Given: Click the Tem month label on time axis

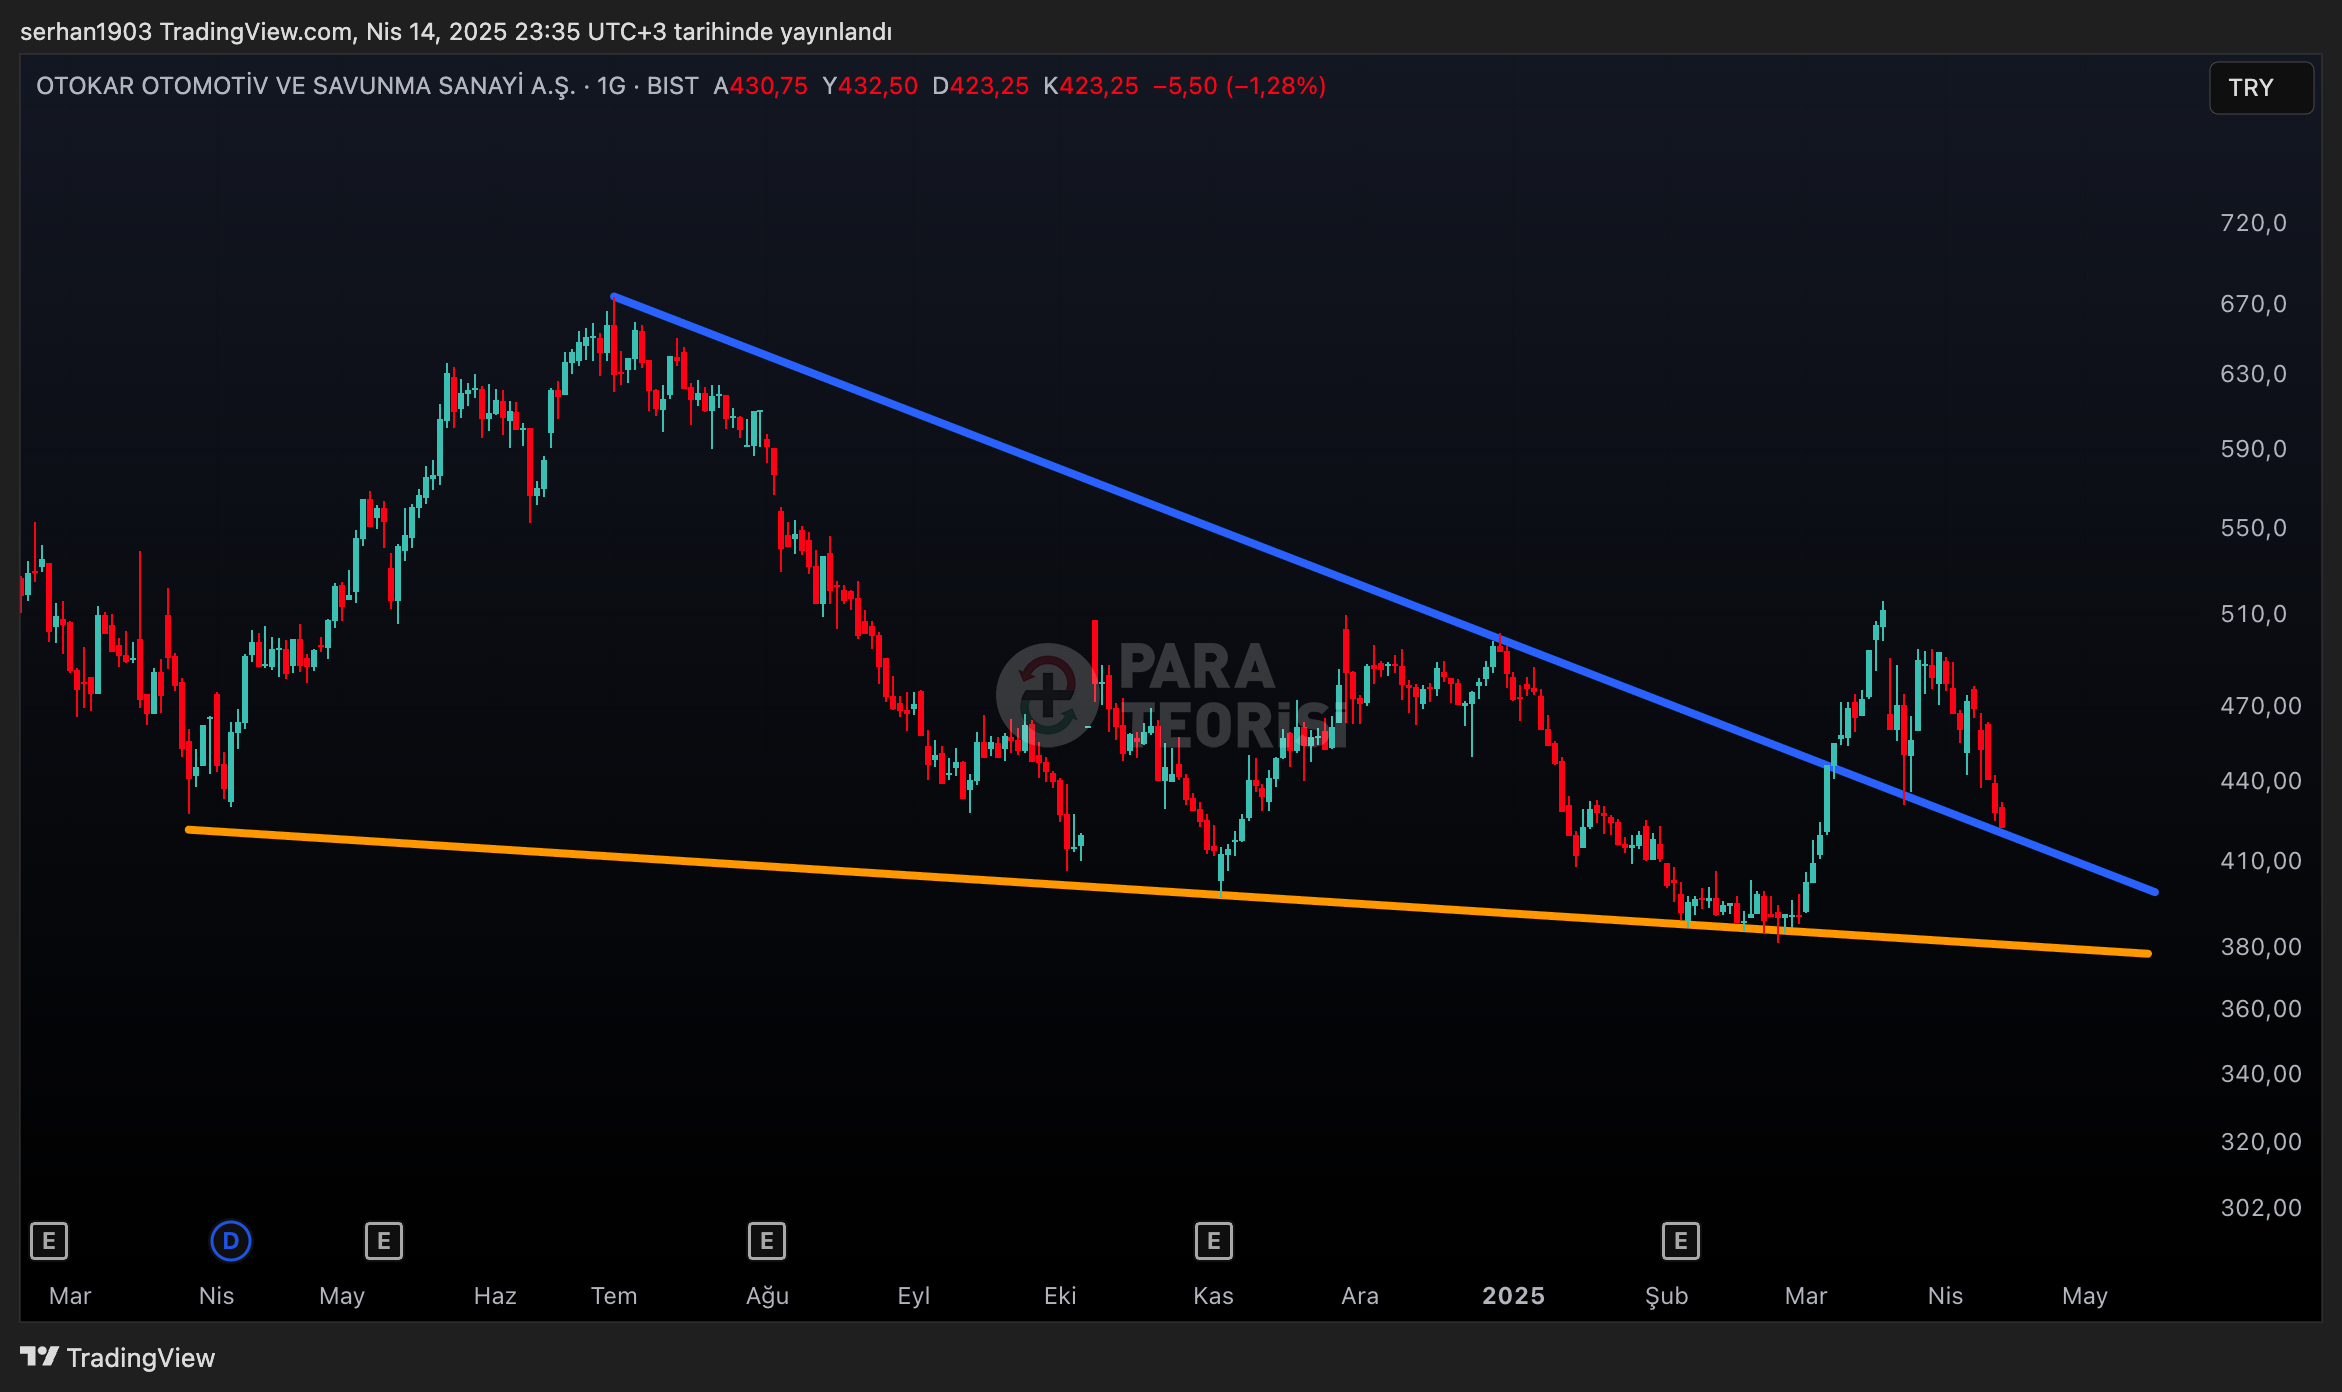Looking at the screenshot, I should [x=614, y=1296].
